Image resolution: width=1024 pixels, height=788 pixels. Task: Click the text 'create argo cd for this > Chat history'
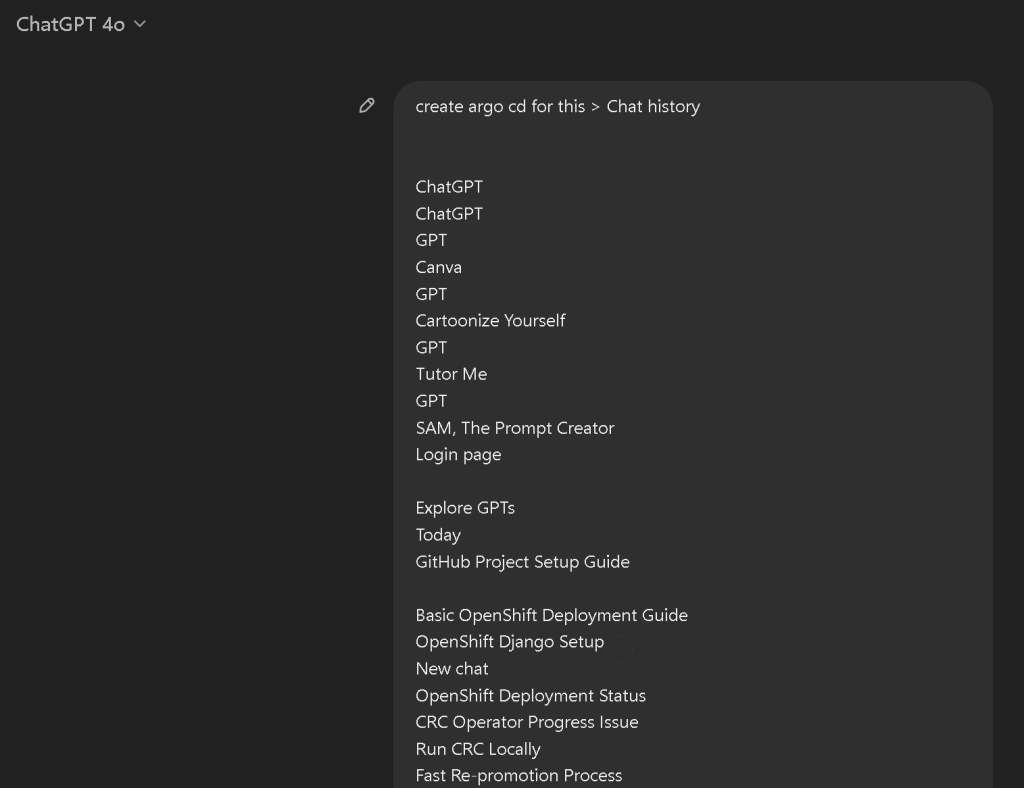(558, 106)
